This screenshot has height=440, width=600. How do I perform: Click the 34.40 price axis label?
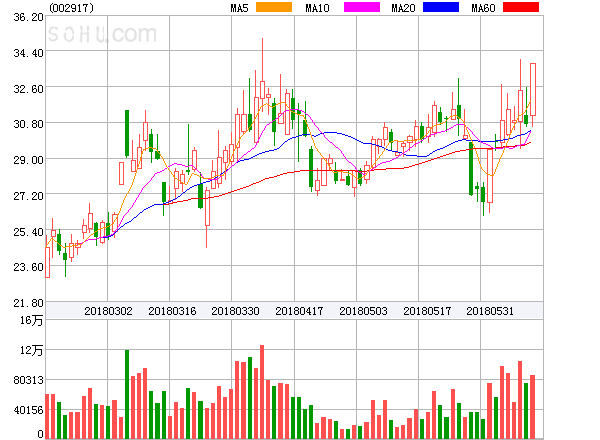click(28, 53)
